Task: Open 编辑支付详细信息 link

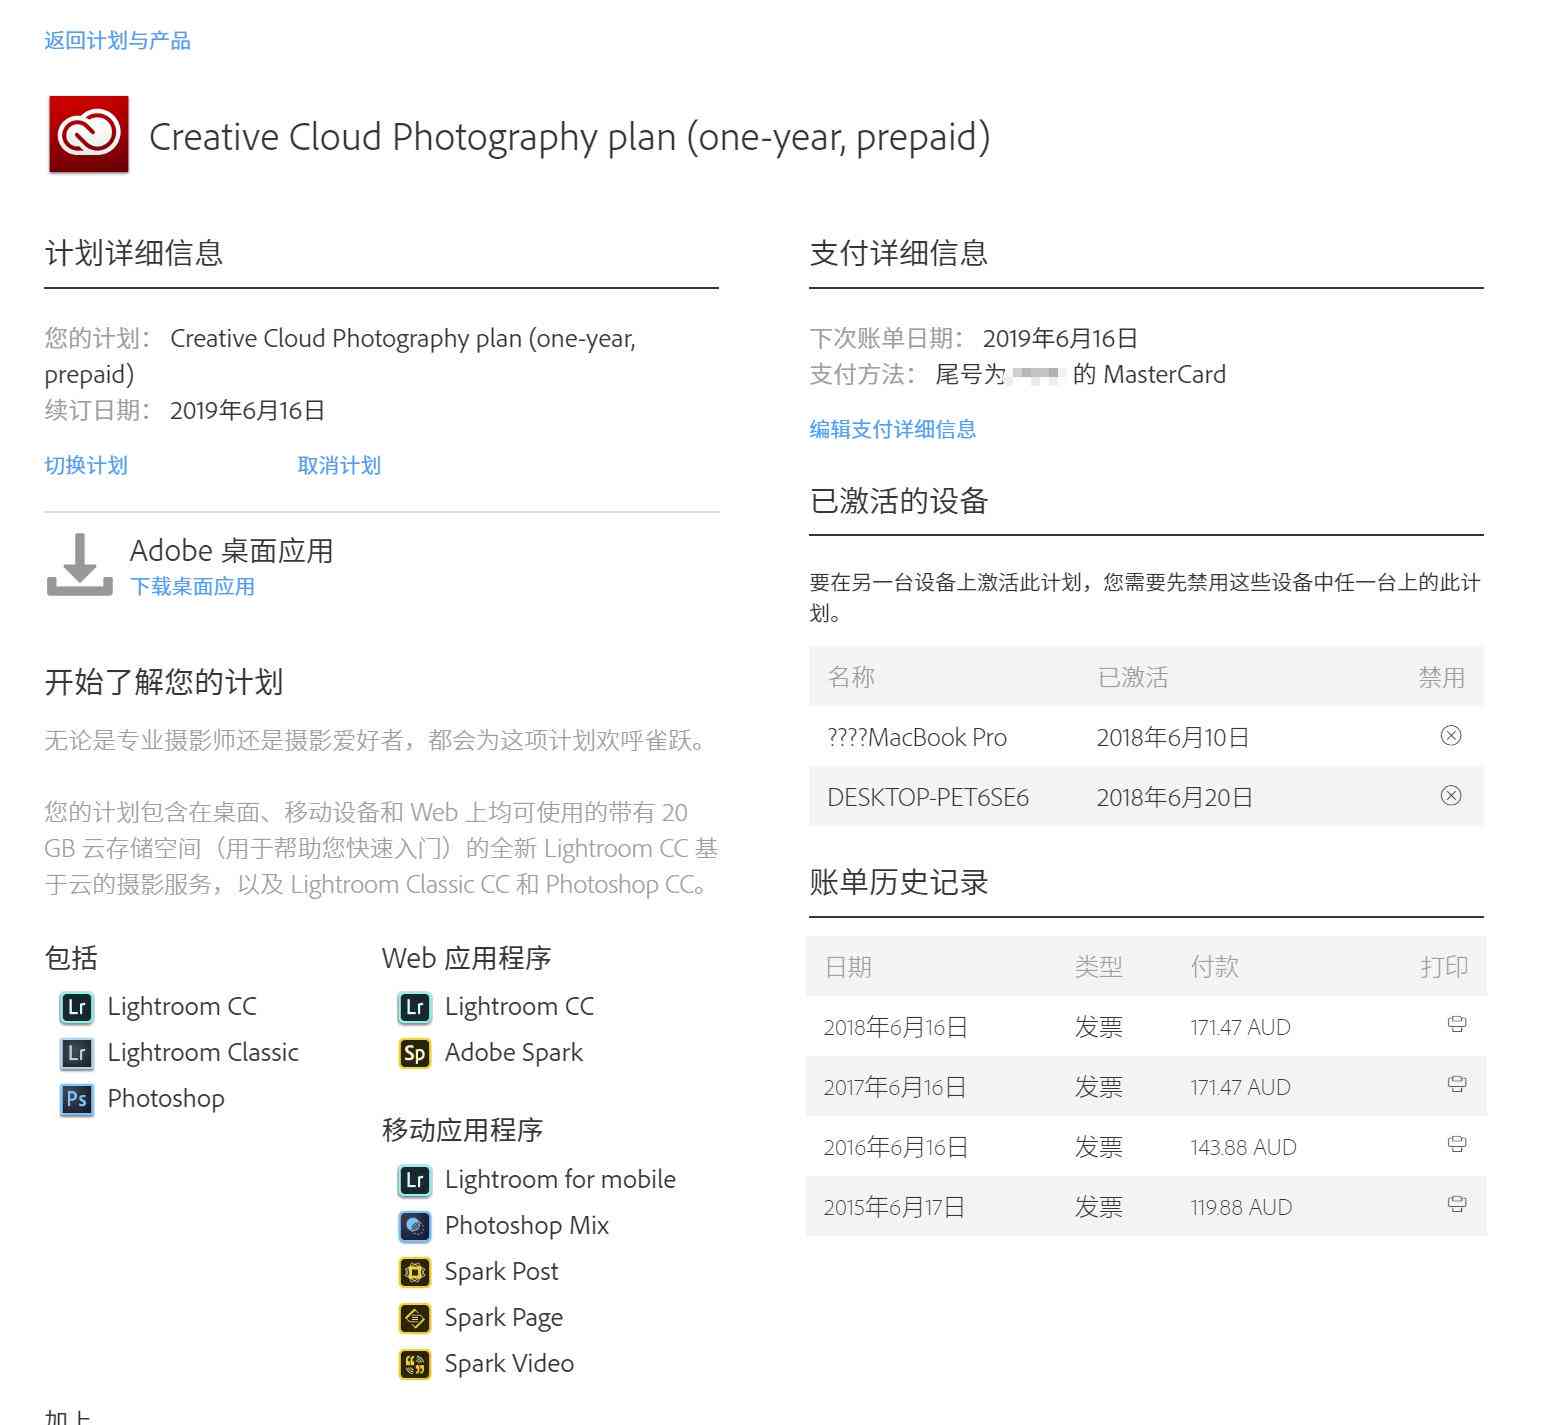Action: click(892, 429)
